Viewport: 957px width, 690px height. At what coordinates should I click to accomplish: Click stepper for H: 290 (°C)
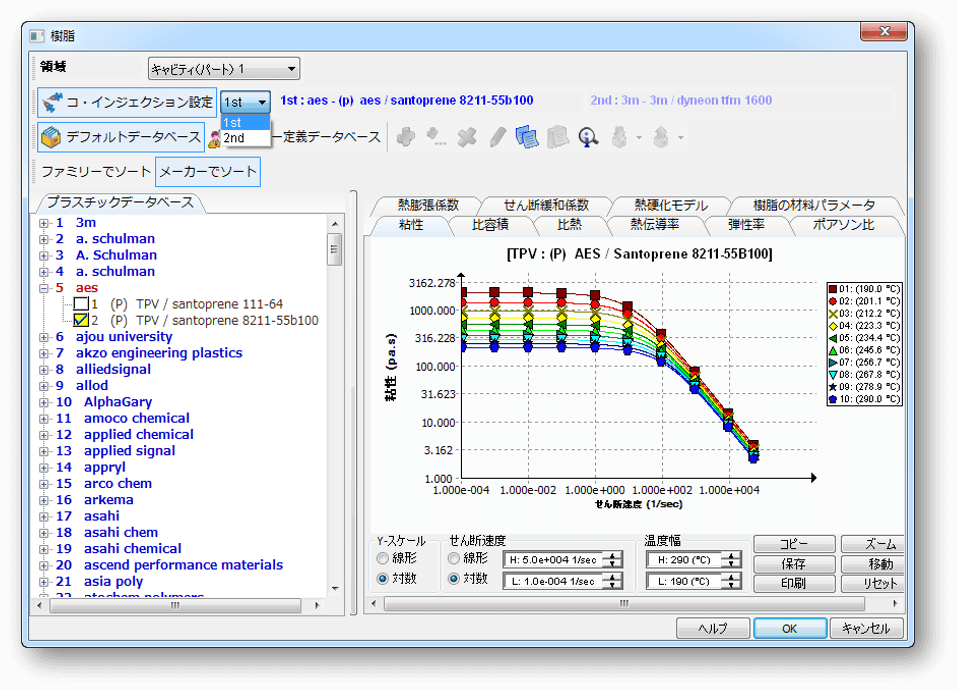[x=731, y=559]
